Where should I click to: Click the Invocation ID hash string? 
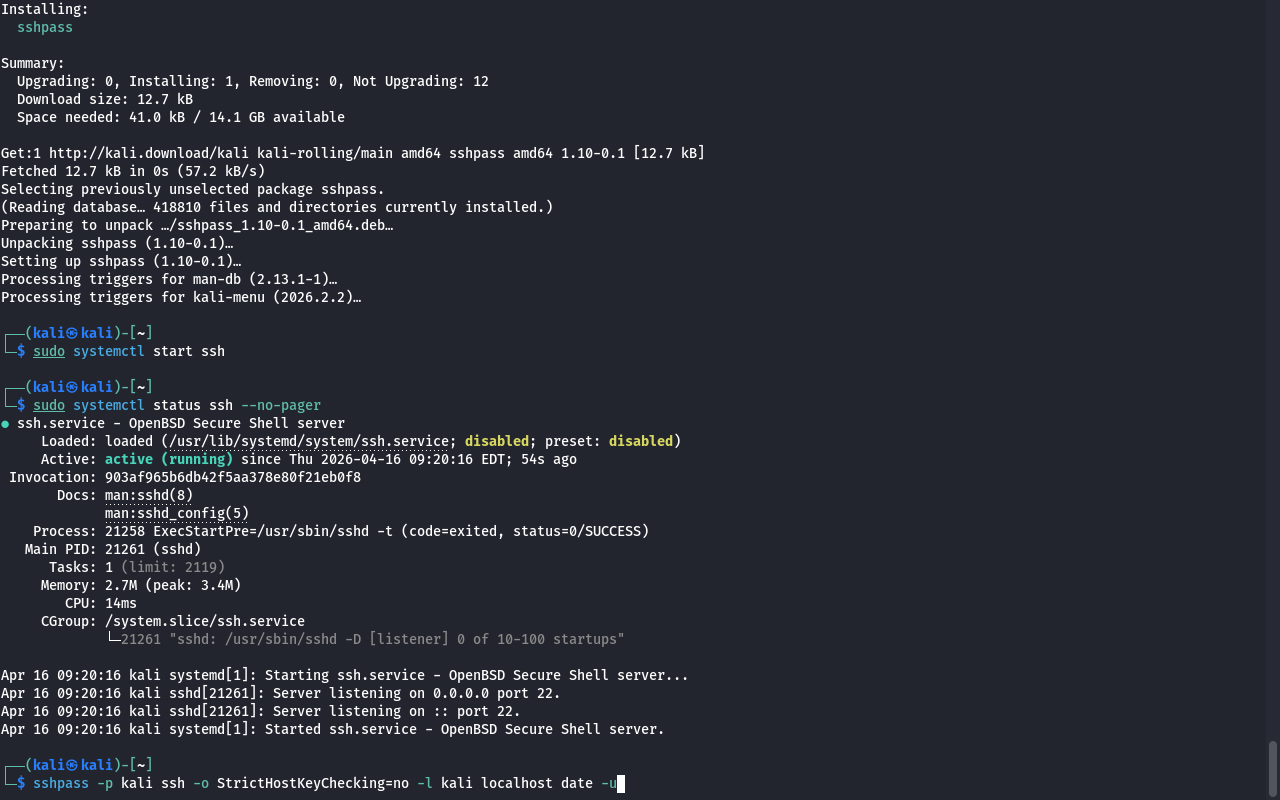(233, 477)
